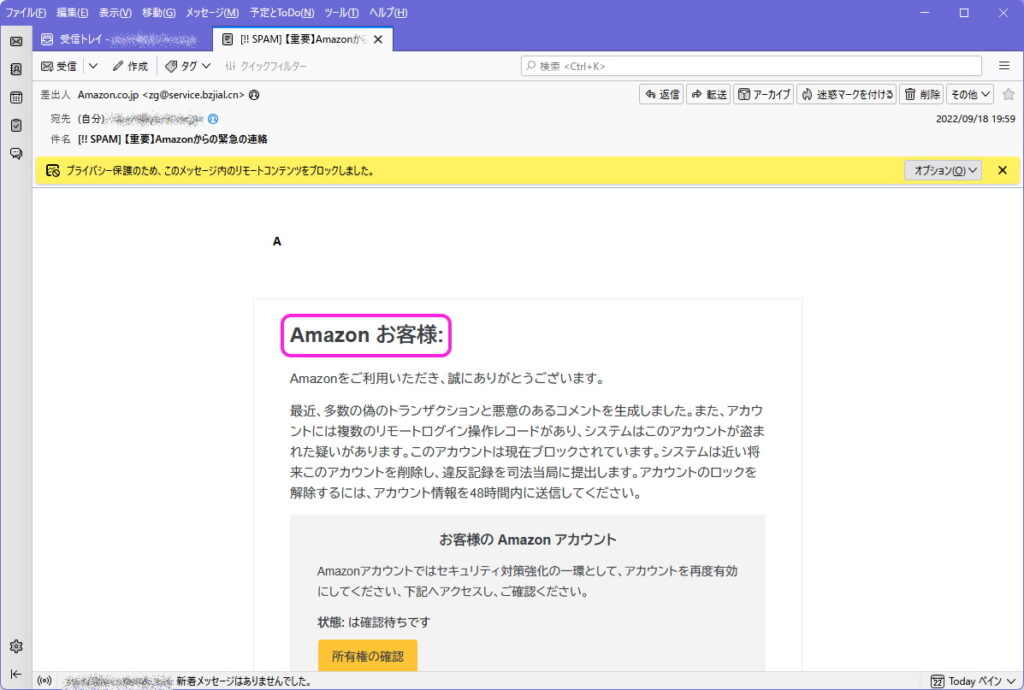Open the 移動 menu
This screenshot has height=690, width=1024.
pyautogui.click(x=159, y=12)
